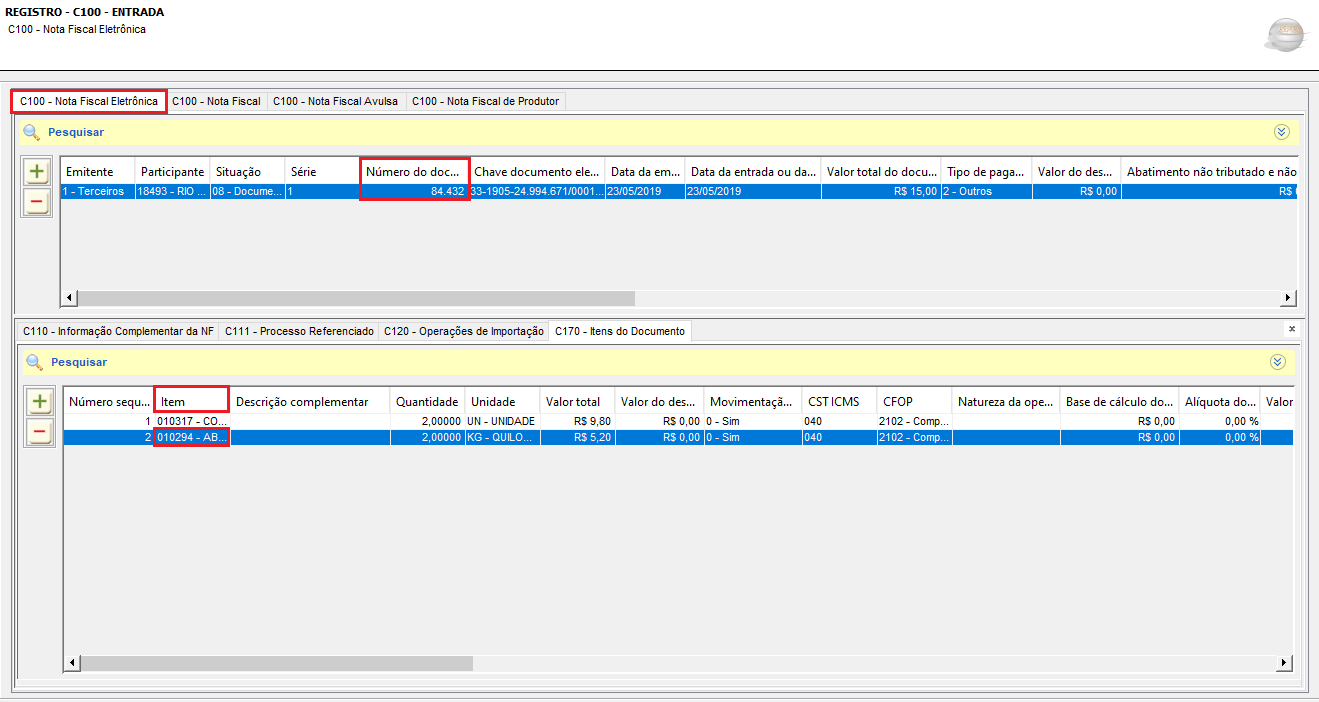Select the C170 - Itens do Documento tab
Image resolution: width=1319 pixels, height=702 pixels.
click(x=620, y=331)
